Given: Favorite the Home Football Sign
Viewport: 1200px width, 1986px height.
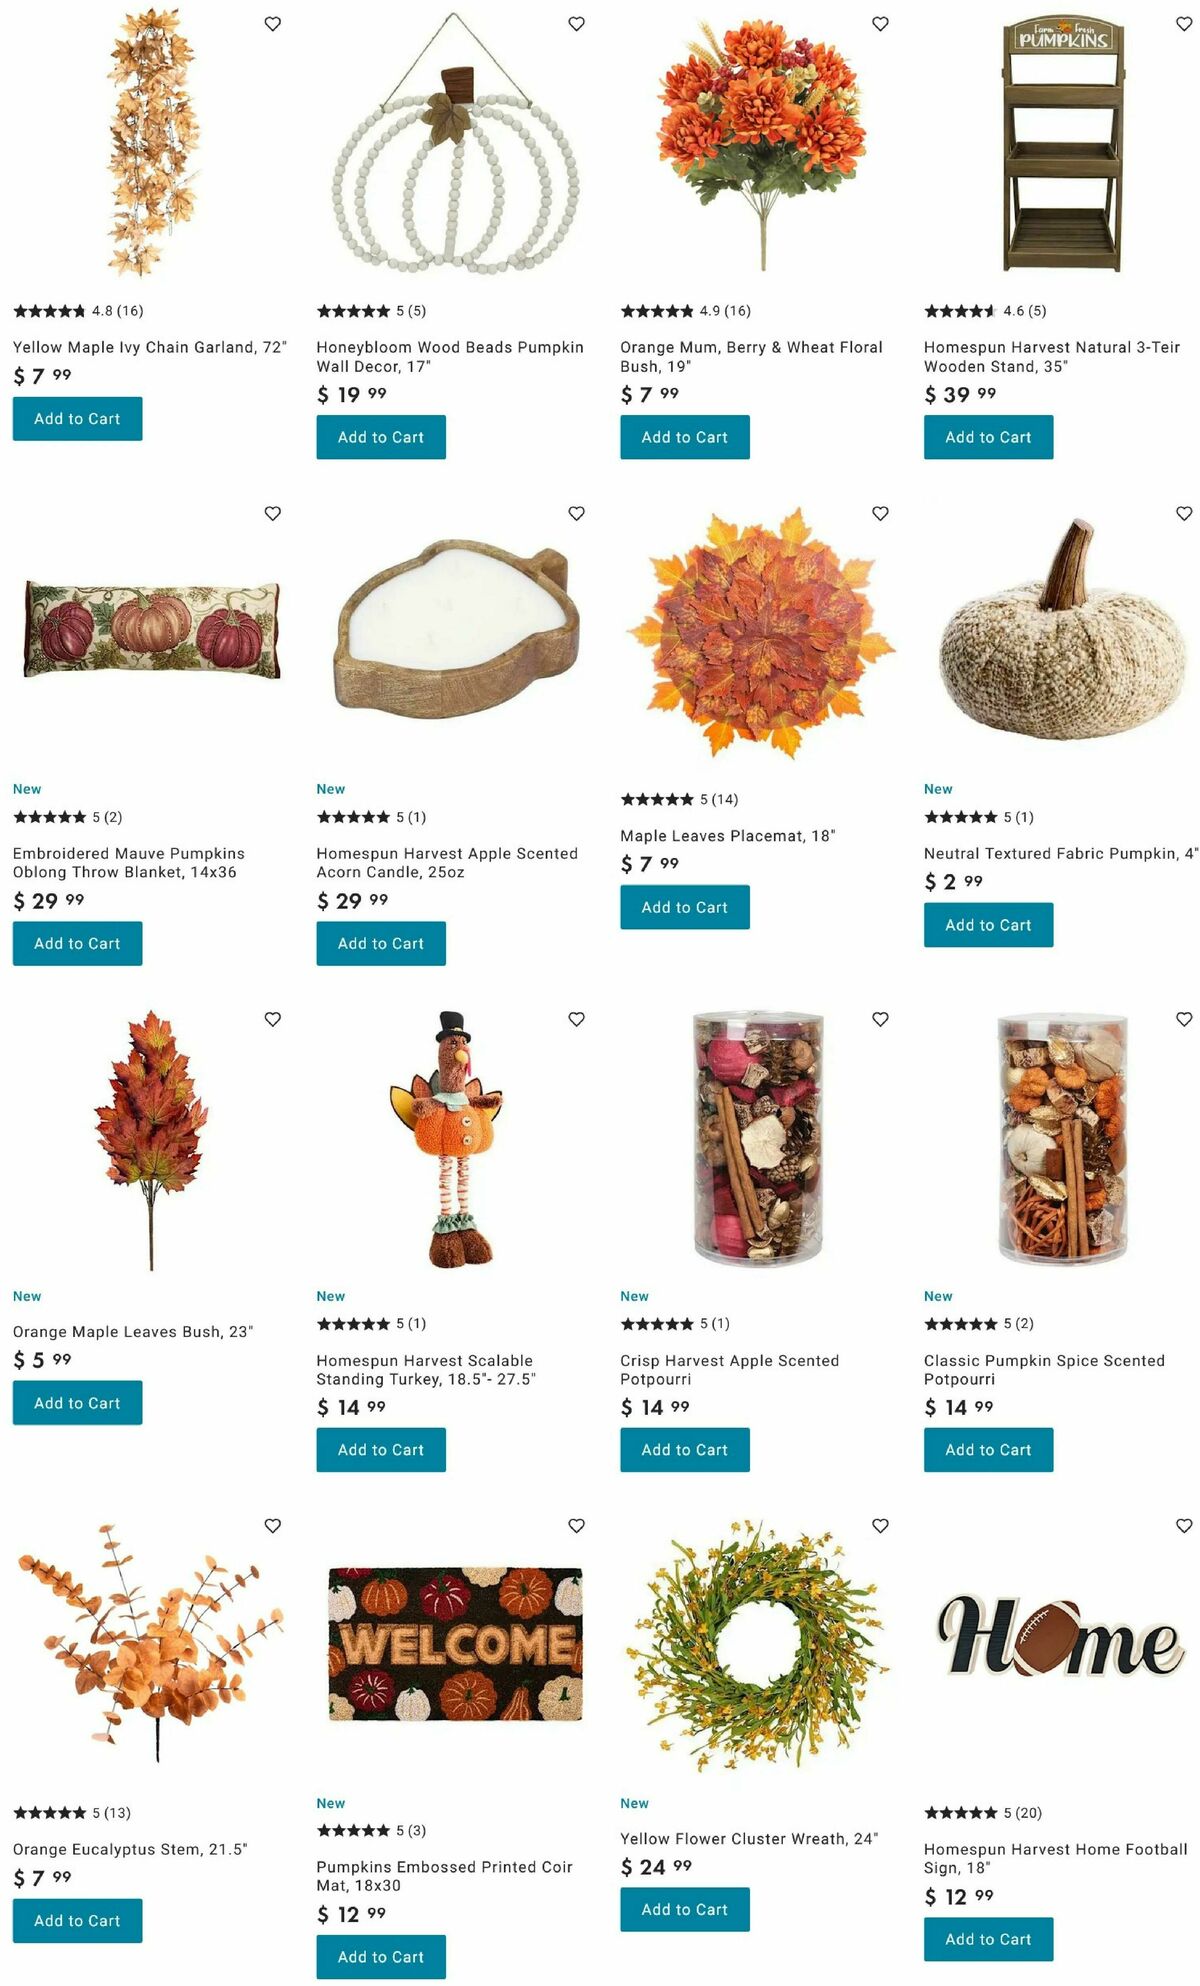Looking at the screenshot, I should click(1184, 1525).
